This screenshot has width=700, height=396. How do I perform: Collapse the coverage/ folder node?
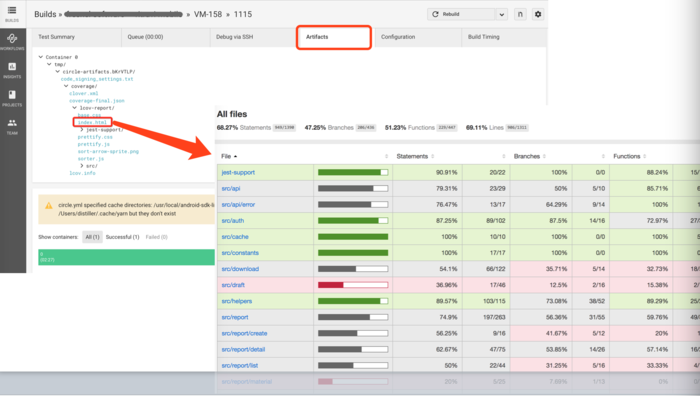(x=66, y=86)
